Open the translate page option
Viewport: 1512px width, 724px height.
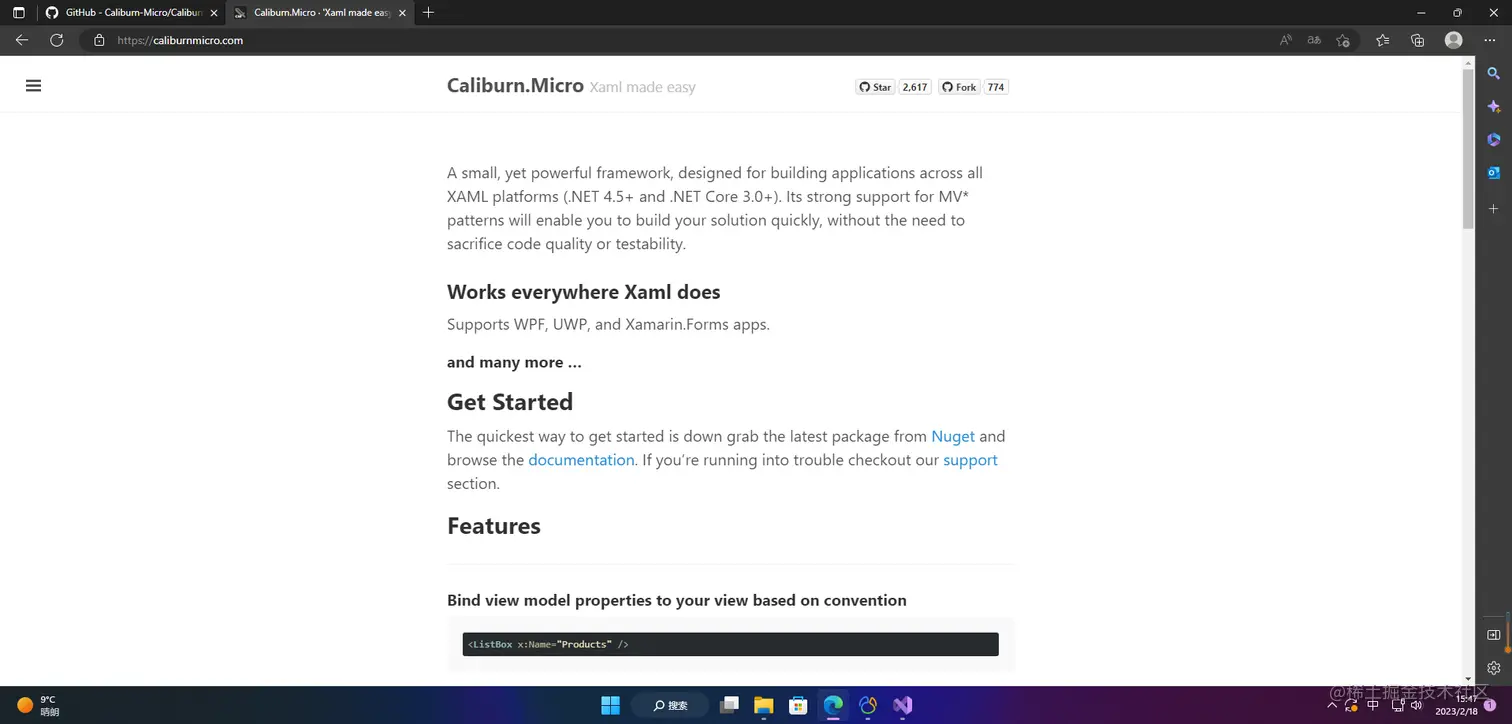point(1314,40)
